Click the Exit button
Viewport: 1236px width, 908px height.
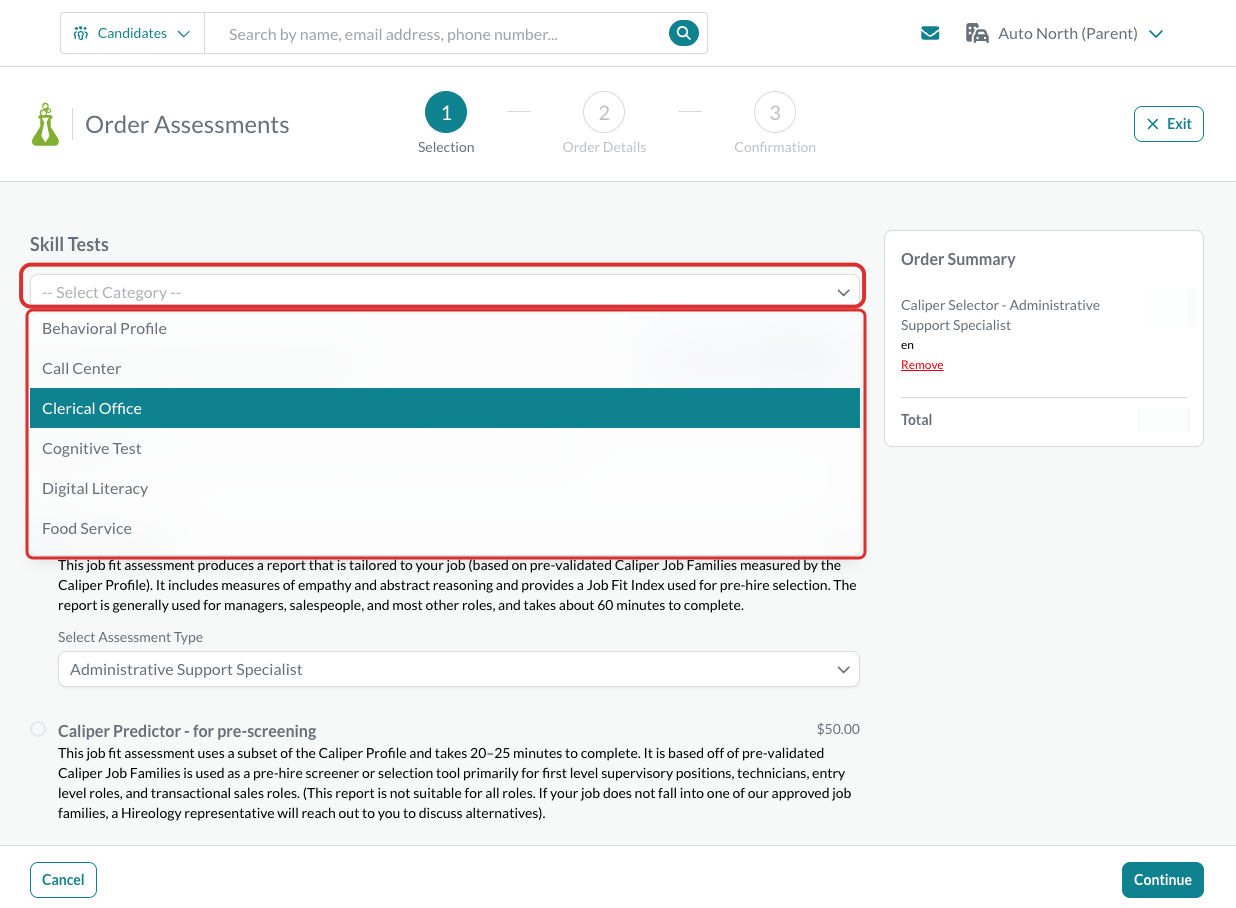coord(1169,124)
